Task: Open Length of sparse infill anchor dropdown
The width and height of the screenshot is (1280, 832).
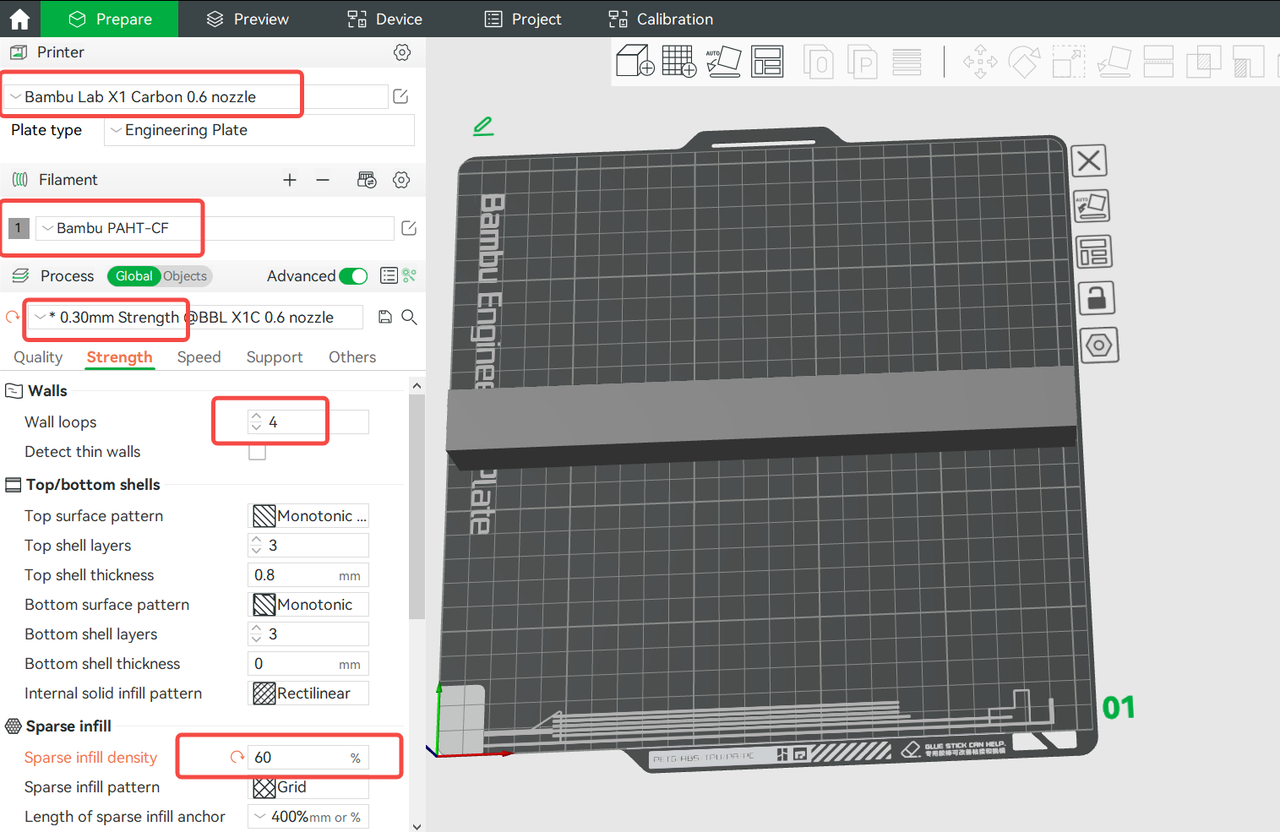Action: (308, 817)
